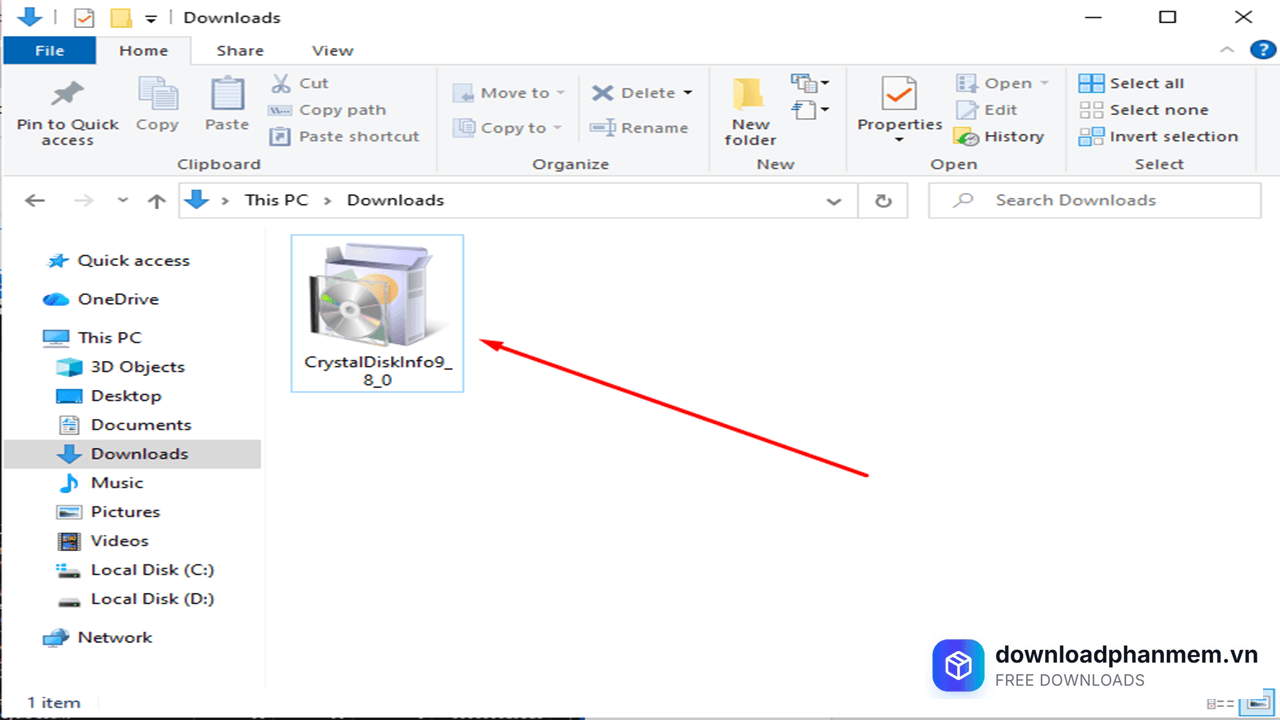Open the File menu
This screenshot has height=720, width=1280.
coord(49,50)
